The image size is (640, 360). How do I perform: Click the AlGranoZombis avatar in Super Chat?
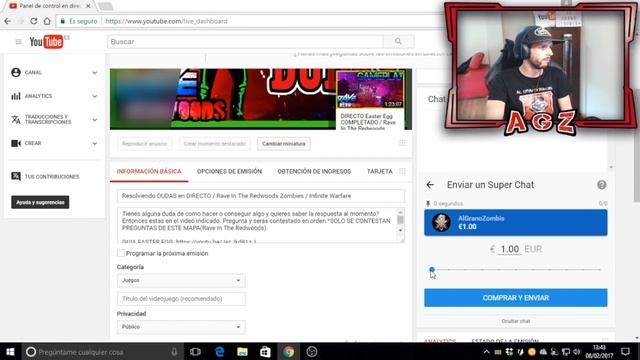pos(441,222)
